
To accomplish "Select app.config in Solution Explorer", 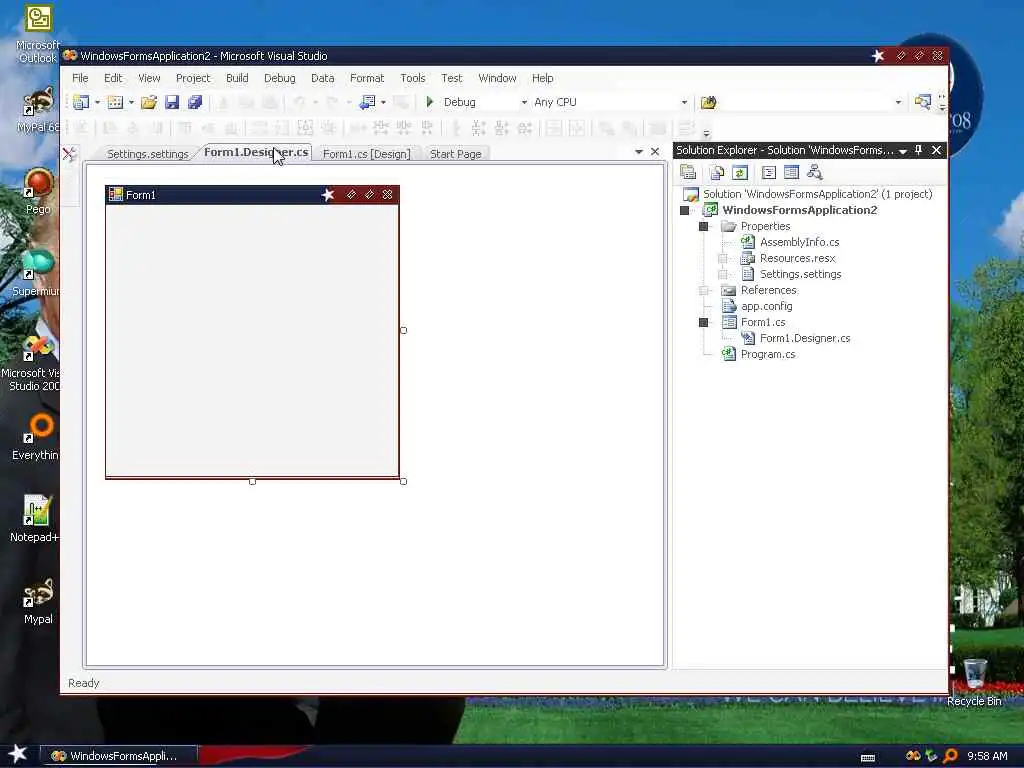I will [x=766, y=306].
